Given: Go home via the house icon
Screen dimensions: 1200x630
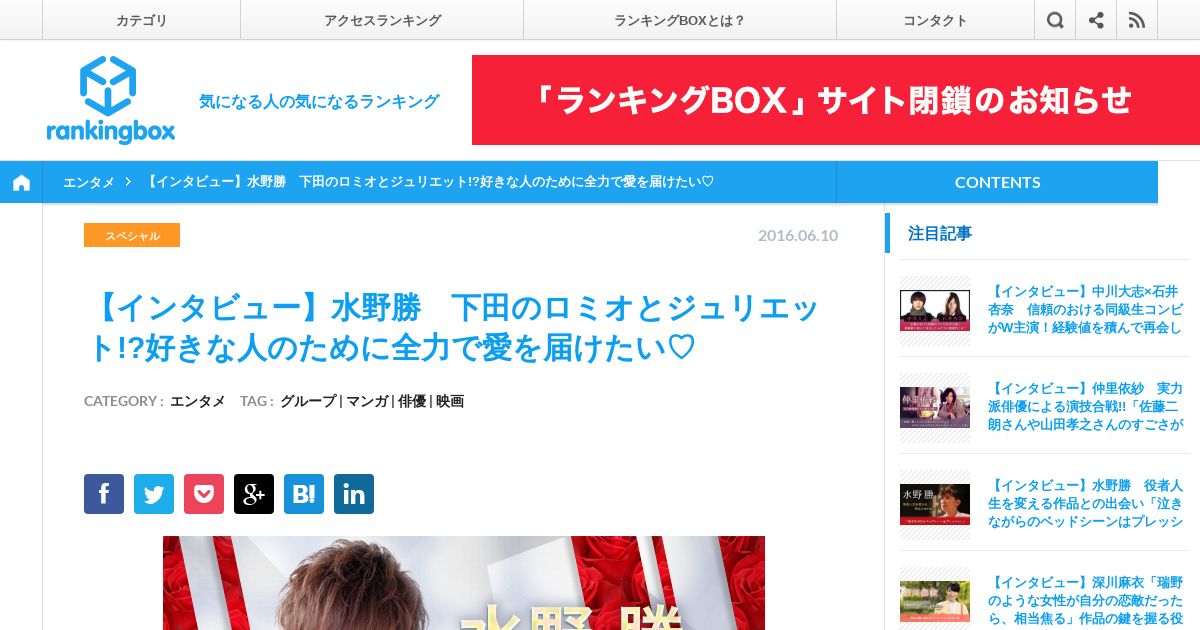Looking at the screenshot, I should pyautogui.click(x=21, y=182).
